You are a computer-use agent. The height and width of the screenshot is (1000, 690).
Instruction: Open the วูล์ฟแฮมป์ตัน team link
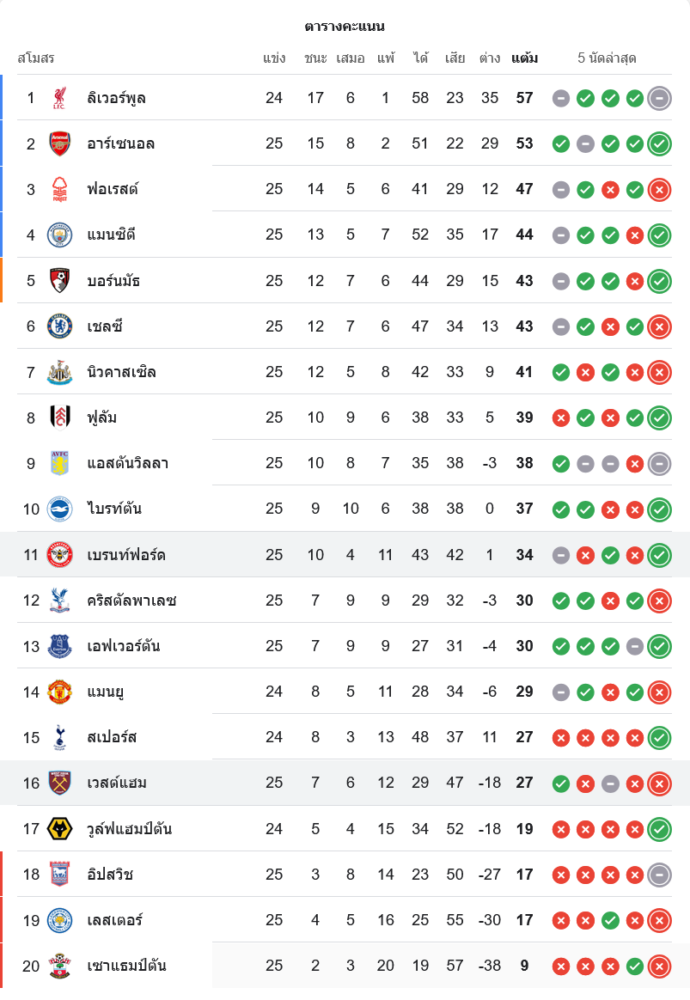point(129,829)
